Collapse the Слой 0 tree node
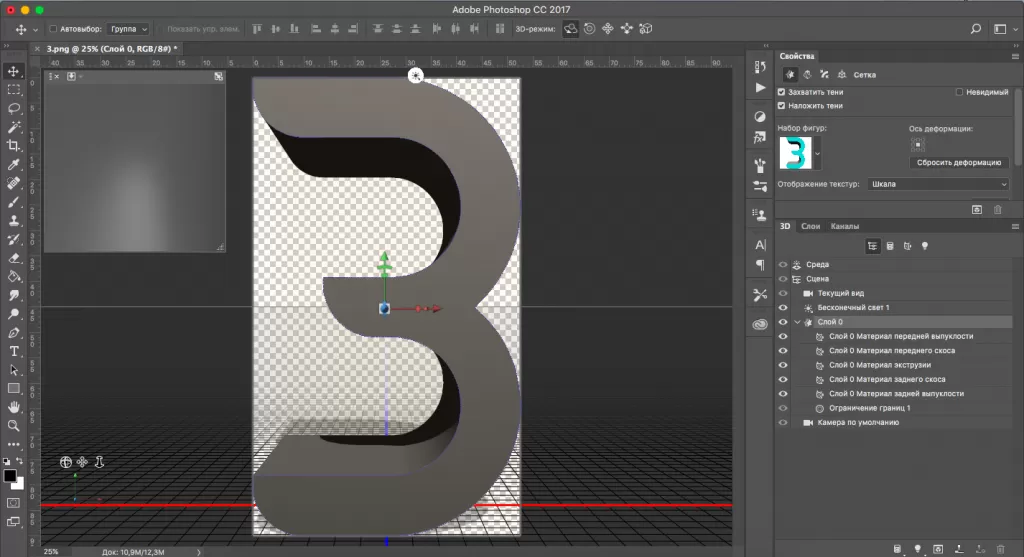This screenshot has height=557, width=1024. (x=797, y=322)
